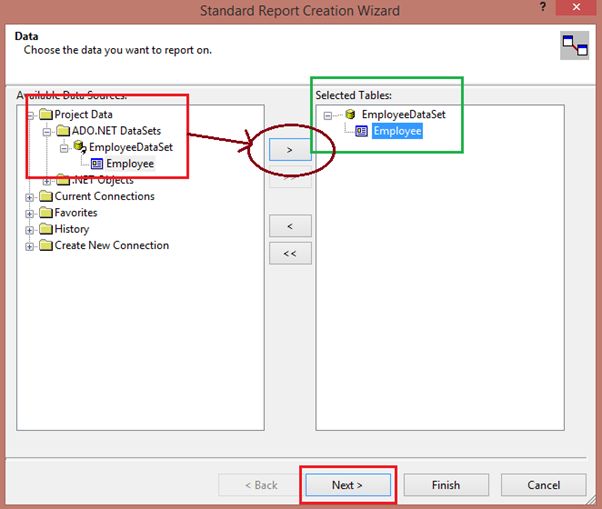Click the EmployeeDataSet database icon in Available Data Sources
The image size is (602, 509).
click(80, 147)
